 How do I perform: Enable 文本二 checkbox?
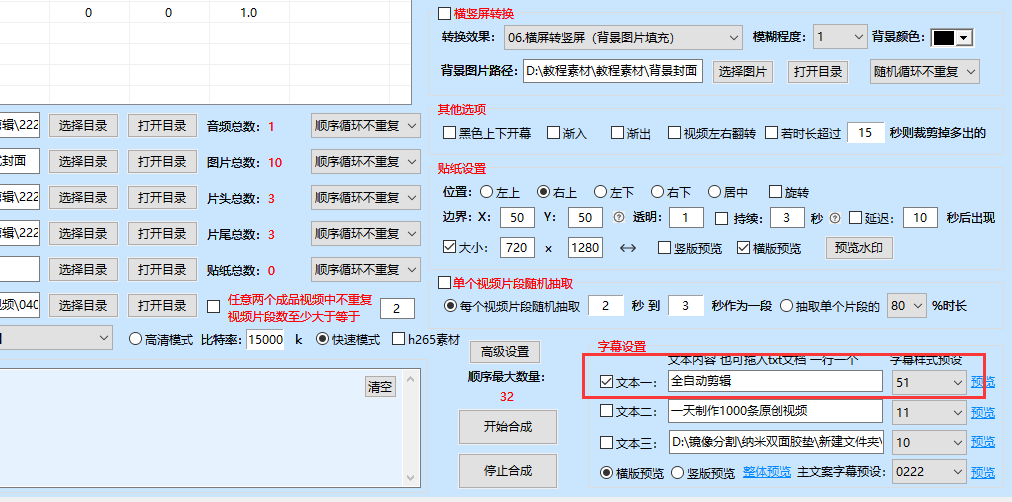pos(606,411)
